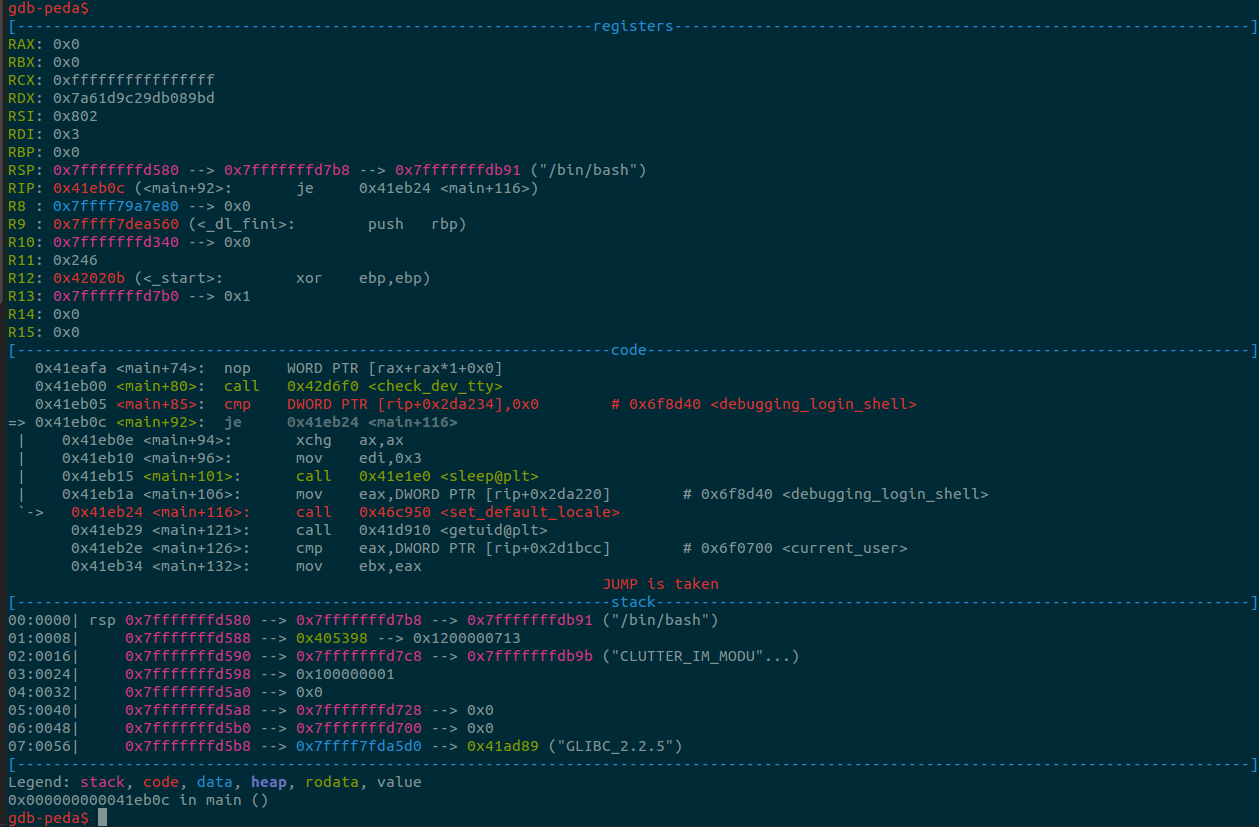Click stack value 0x405398
The height and width of the screenshot is (827, 1259).
(x=332, y=638)
